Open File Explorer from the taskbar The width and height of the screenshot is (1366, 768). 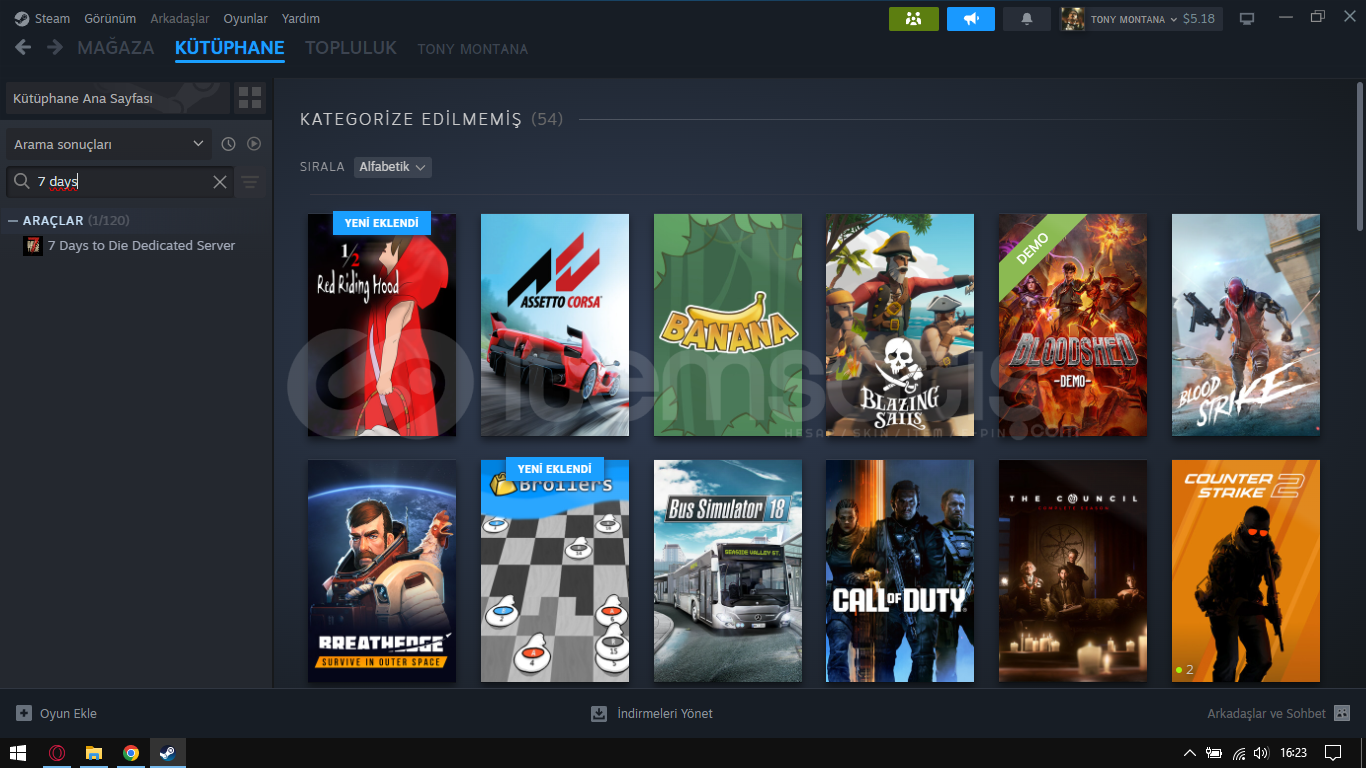coord(94,753)
